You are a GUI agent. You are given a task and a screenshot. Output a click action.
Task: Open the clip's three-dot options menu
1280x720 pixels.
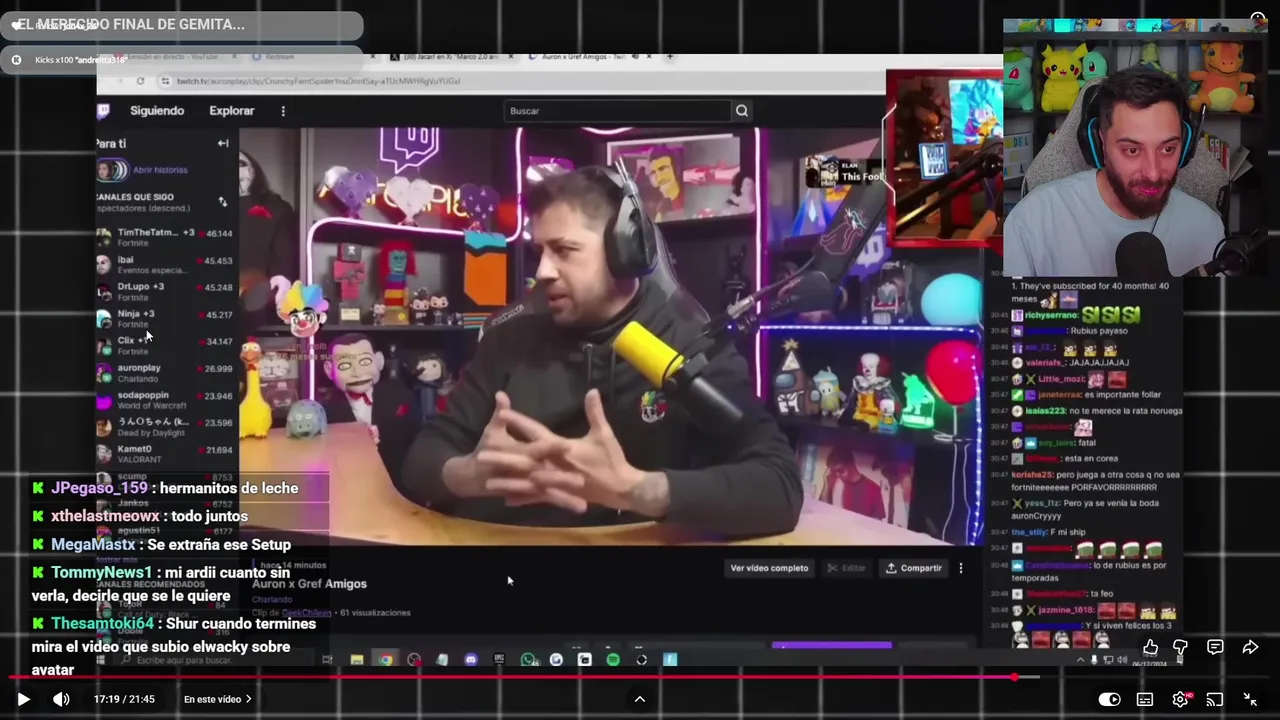tap(961, 568)
